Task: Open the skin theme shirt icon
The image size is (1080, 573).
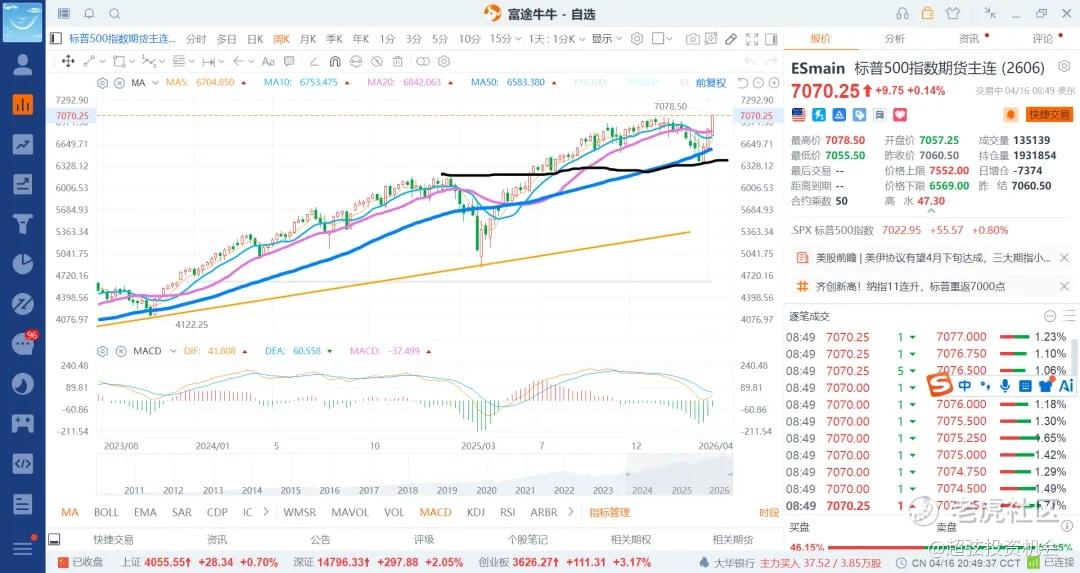Action: coord(953,13)
